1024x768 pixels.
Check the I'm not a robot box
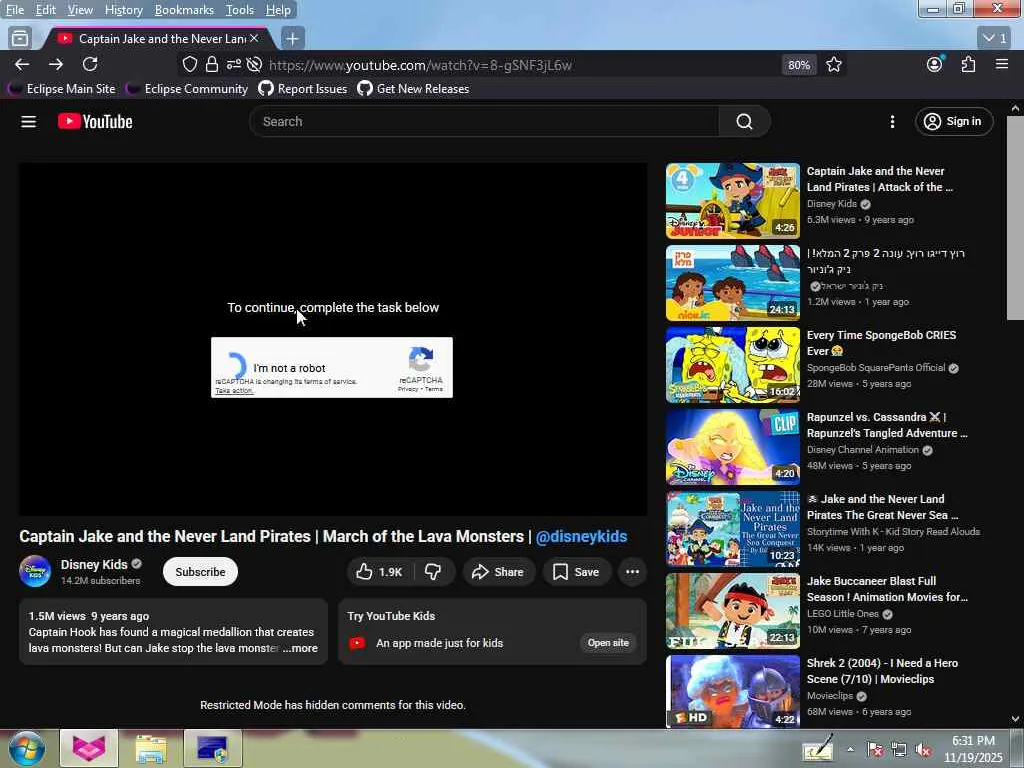236,366
